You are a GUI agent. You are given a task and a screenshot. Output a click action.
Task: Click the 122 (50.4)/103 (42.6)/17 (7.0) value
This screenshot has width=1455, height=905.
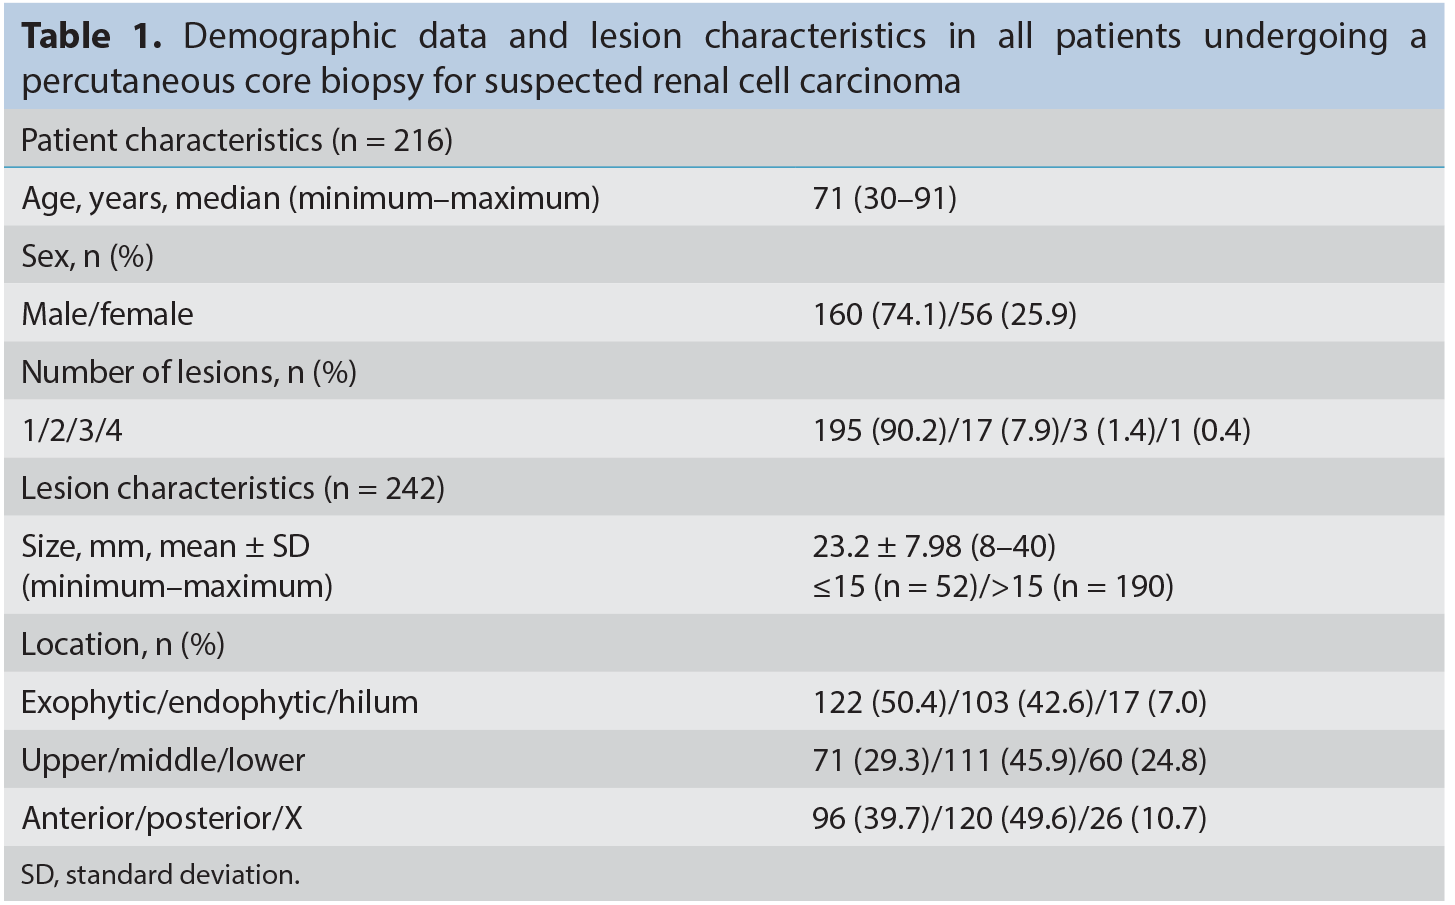[x=1009, y=702]
